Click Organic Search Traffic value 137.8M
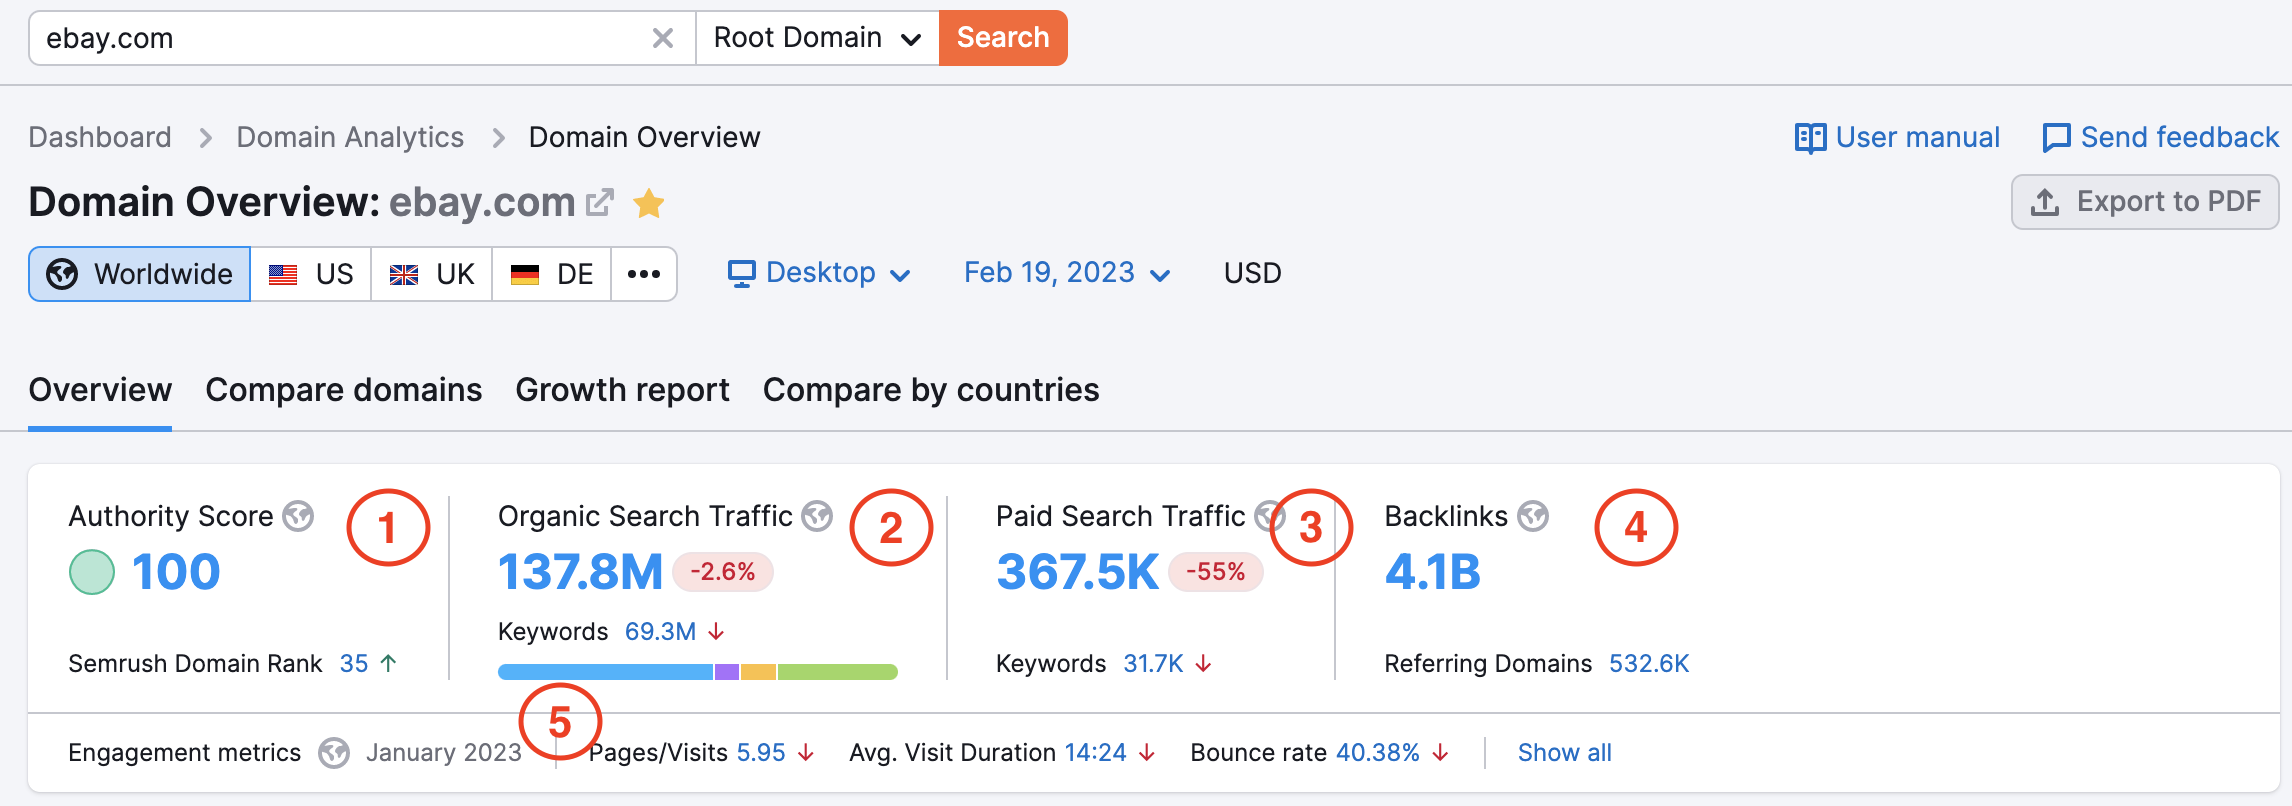Image resolution: width=2292 pixels, height=806 pixels. pos(580,572)
